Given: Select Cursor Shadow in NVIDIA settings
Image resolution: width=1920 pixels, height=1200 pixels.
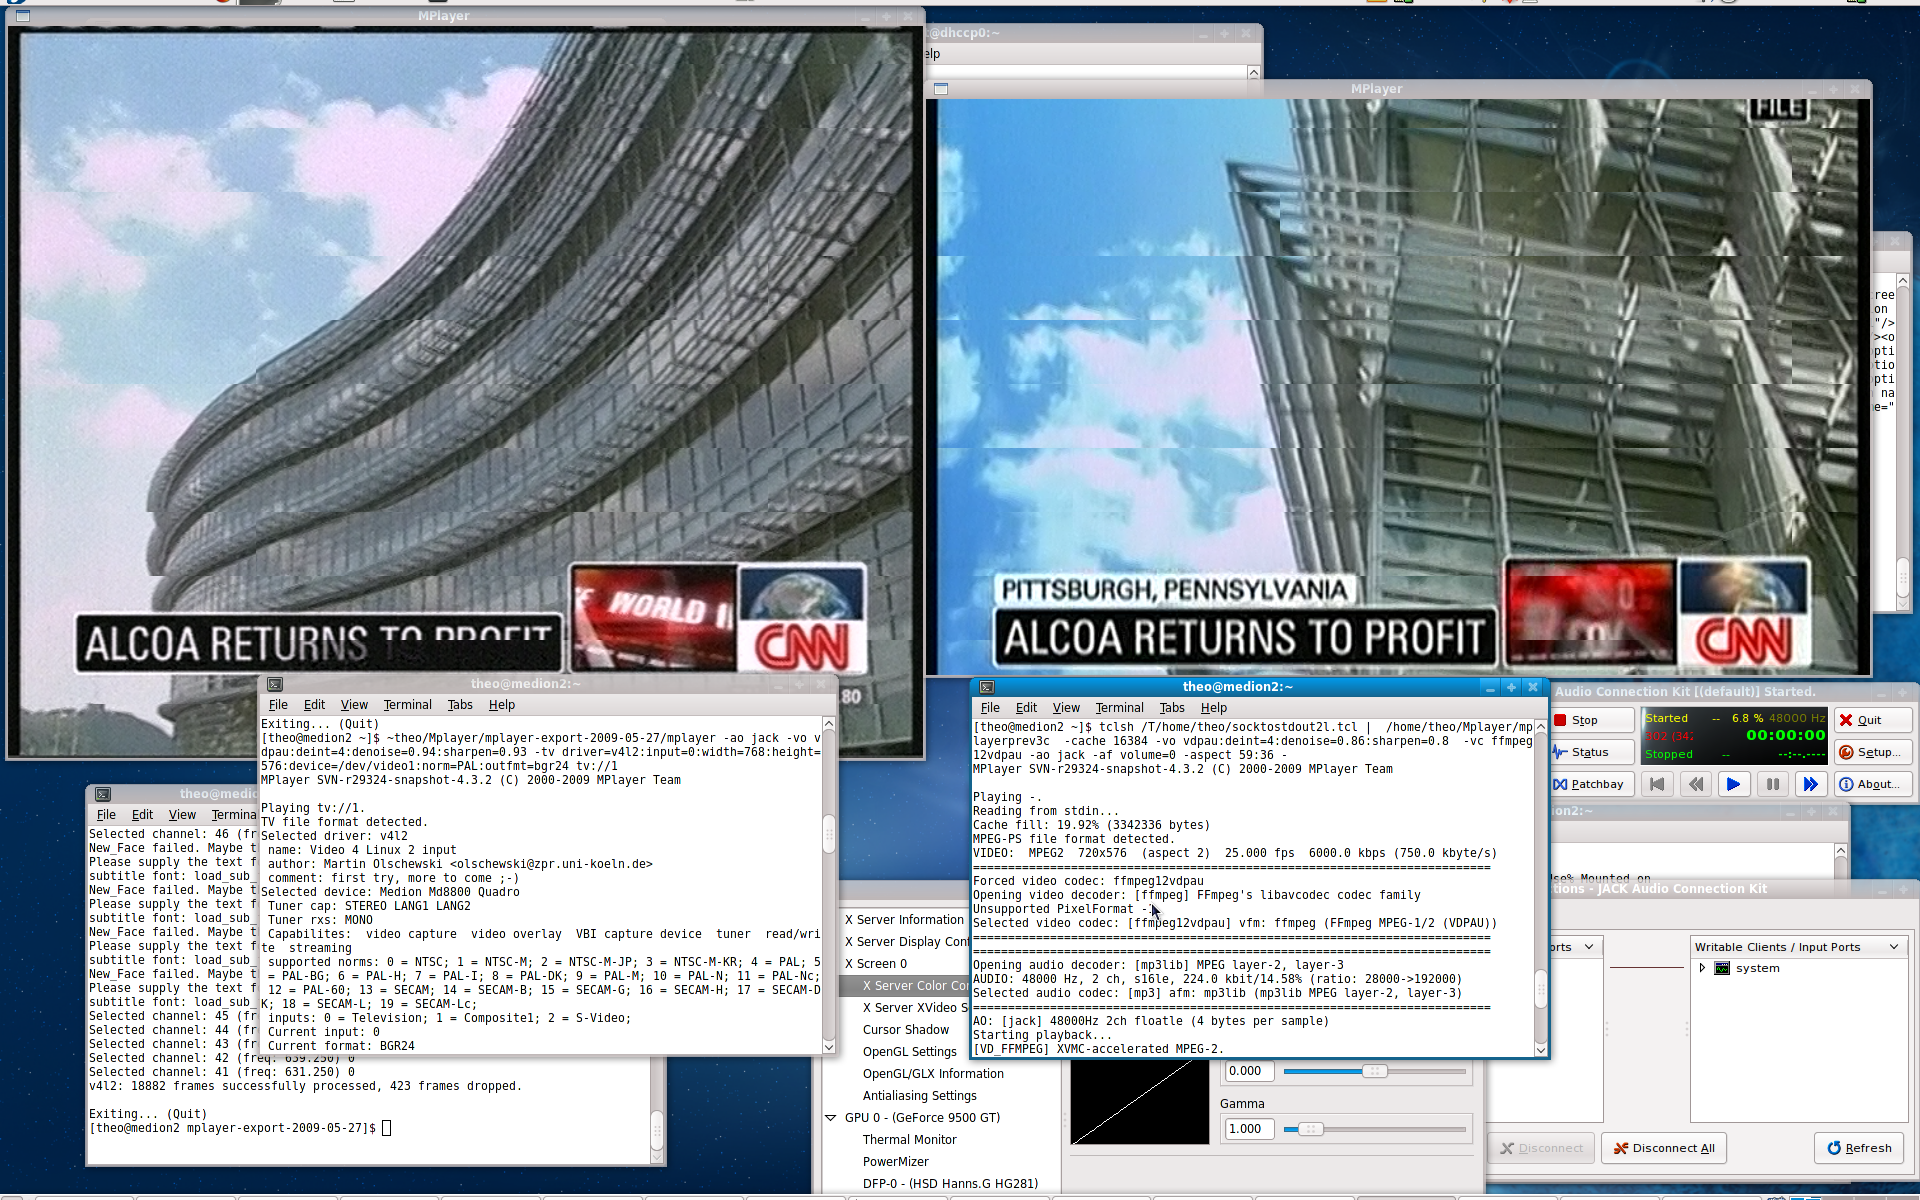Looking at the screenshot, I should [x=906, y=1030].
